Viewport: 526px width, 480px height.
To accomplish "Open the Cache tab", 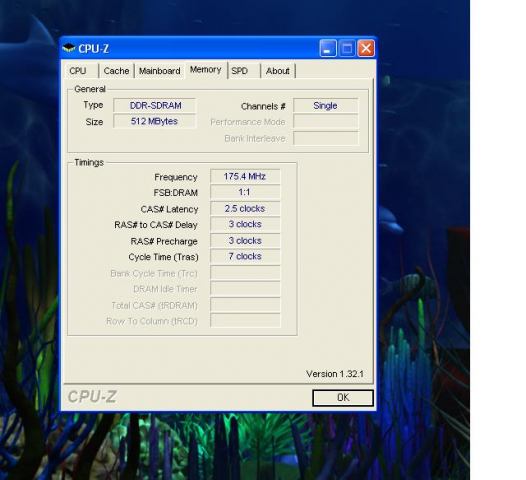I will click(x=116, y=71).
